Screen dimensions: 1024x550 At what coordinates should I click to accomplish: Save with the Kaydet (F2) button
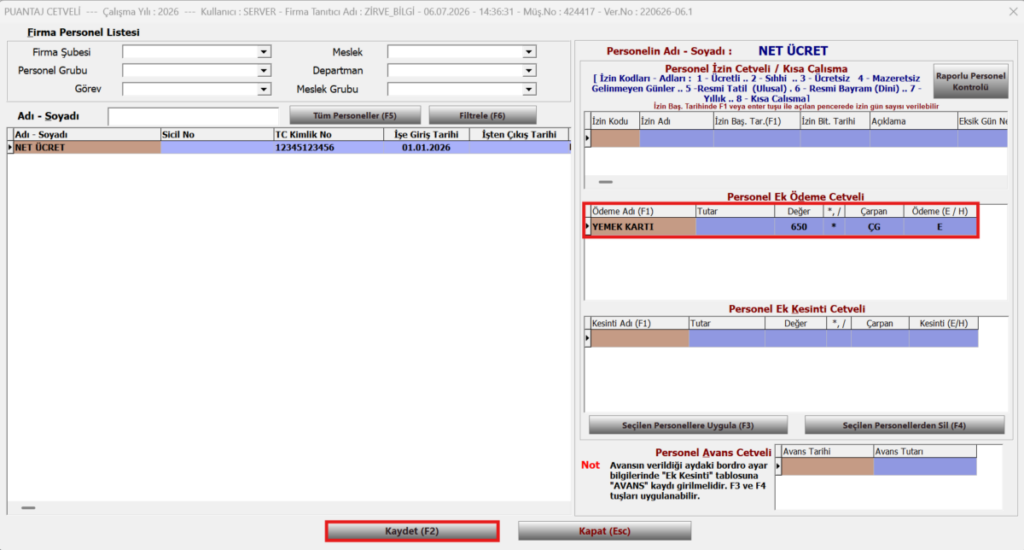[x=412, y=531]
